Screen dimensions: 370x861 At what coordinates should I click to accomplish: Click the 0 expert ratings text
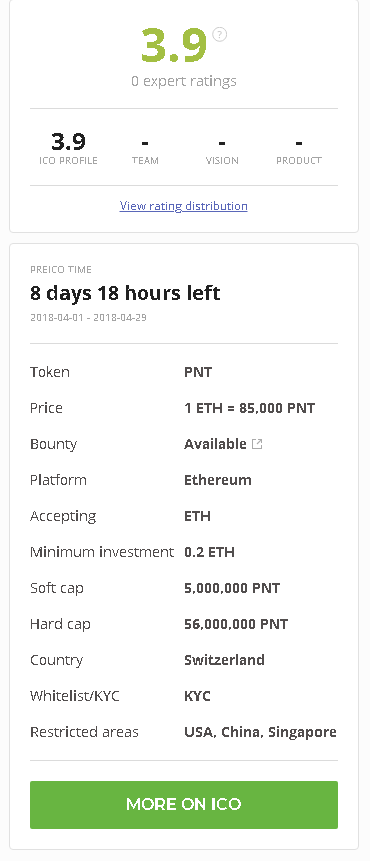184,81
